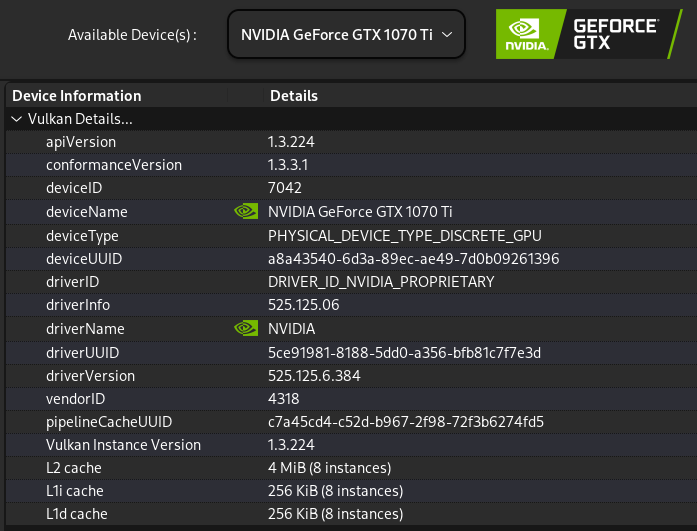The width and height of the screenshot is (697, 531).
Task: Select the L1d cache row label
Action: [76, 515]
